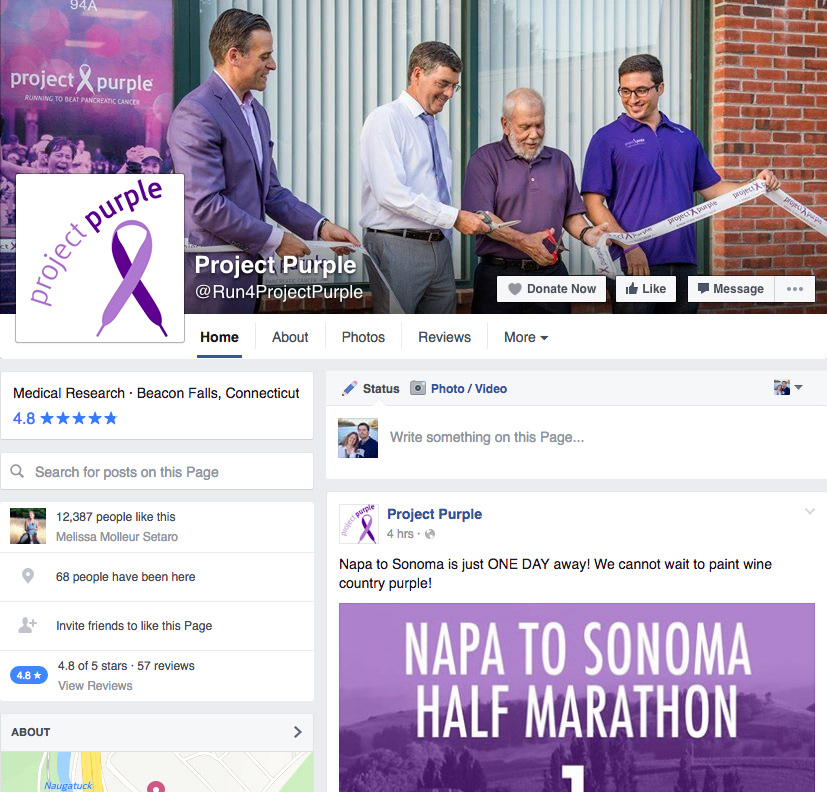Open the Reviews tab
The image size is (827, 792).
tap(444, 337)
